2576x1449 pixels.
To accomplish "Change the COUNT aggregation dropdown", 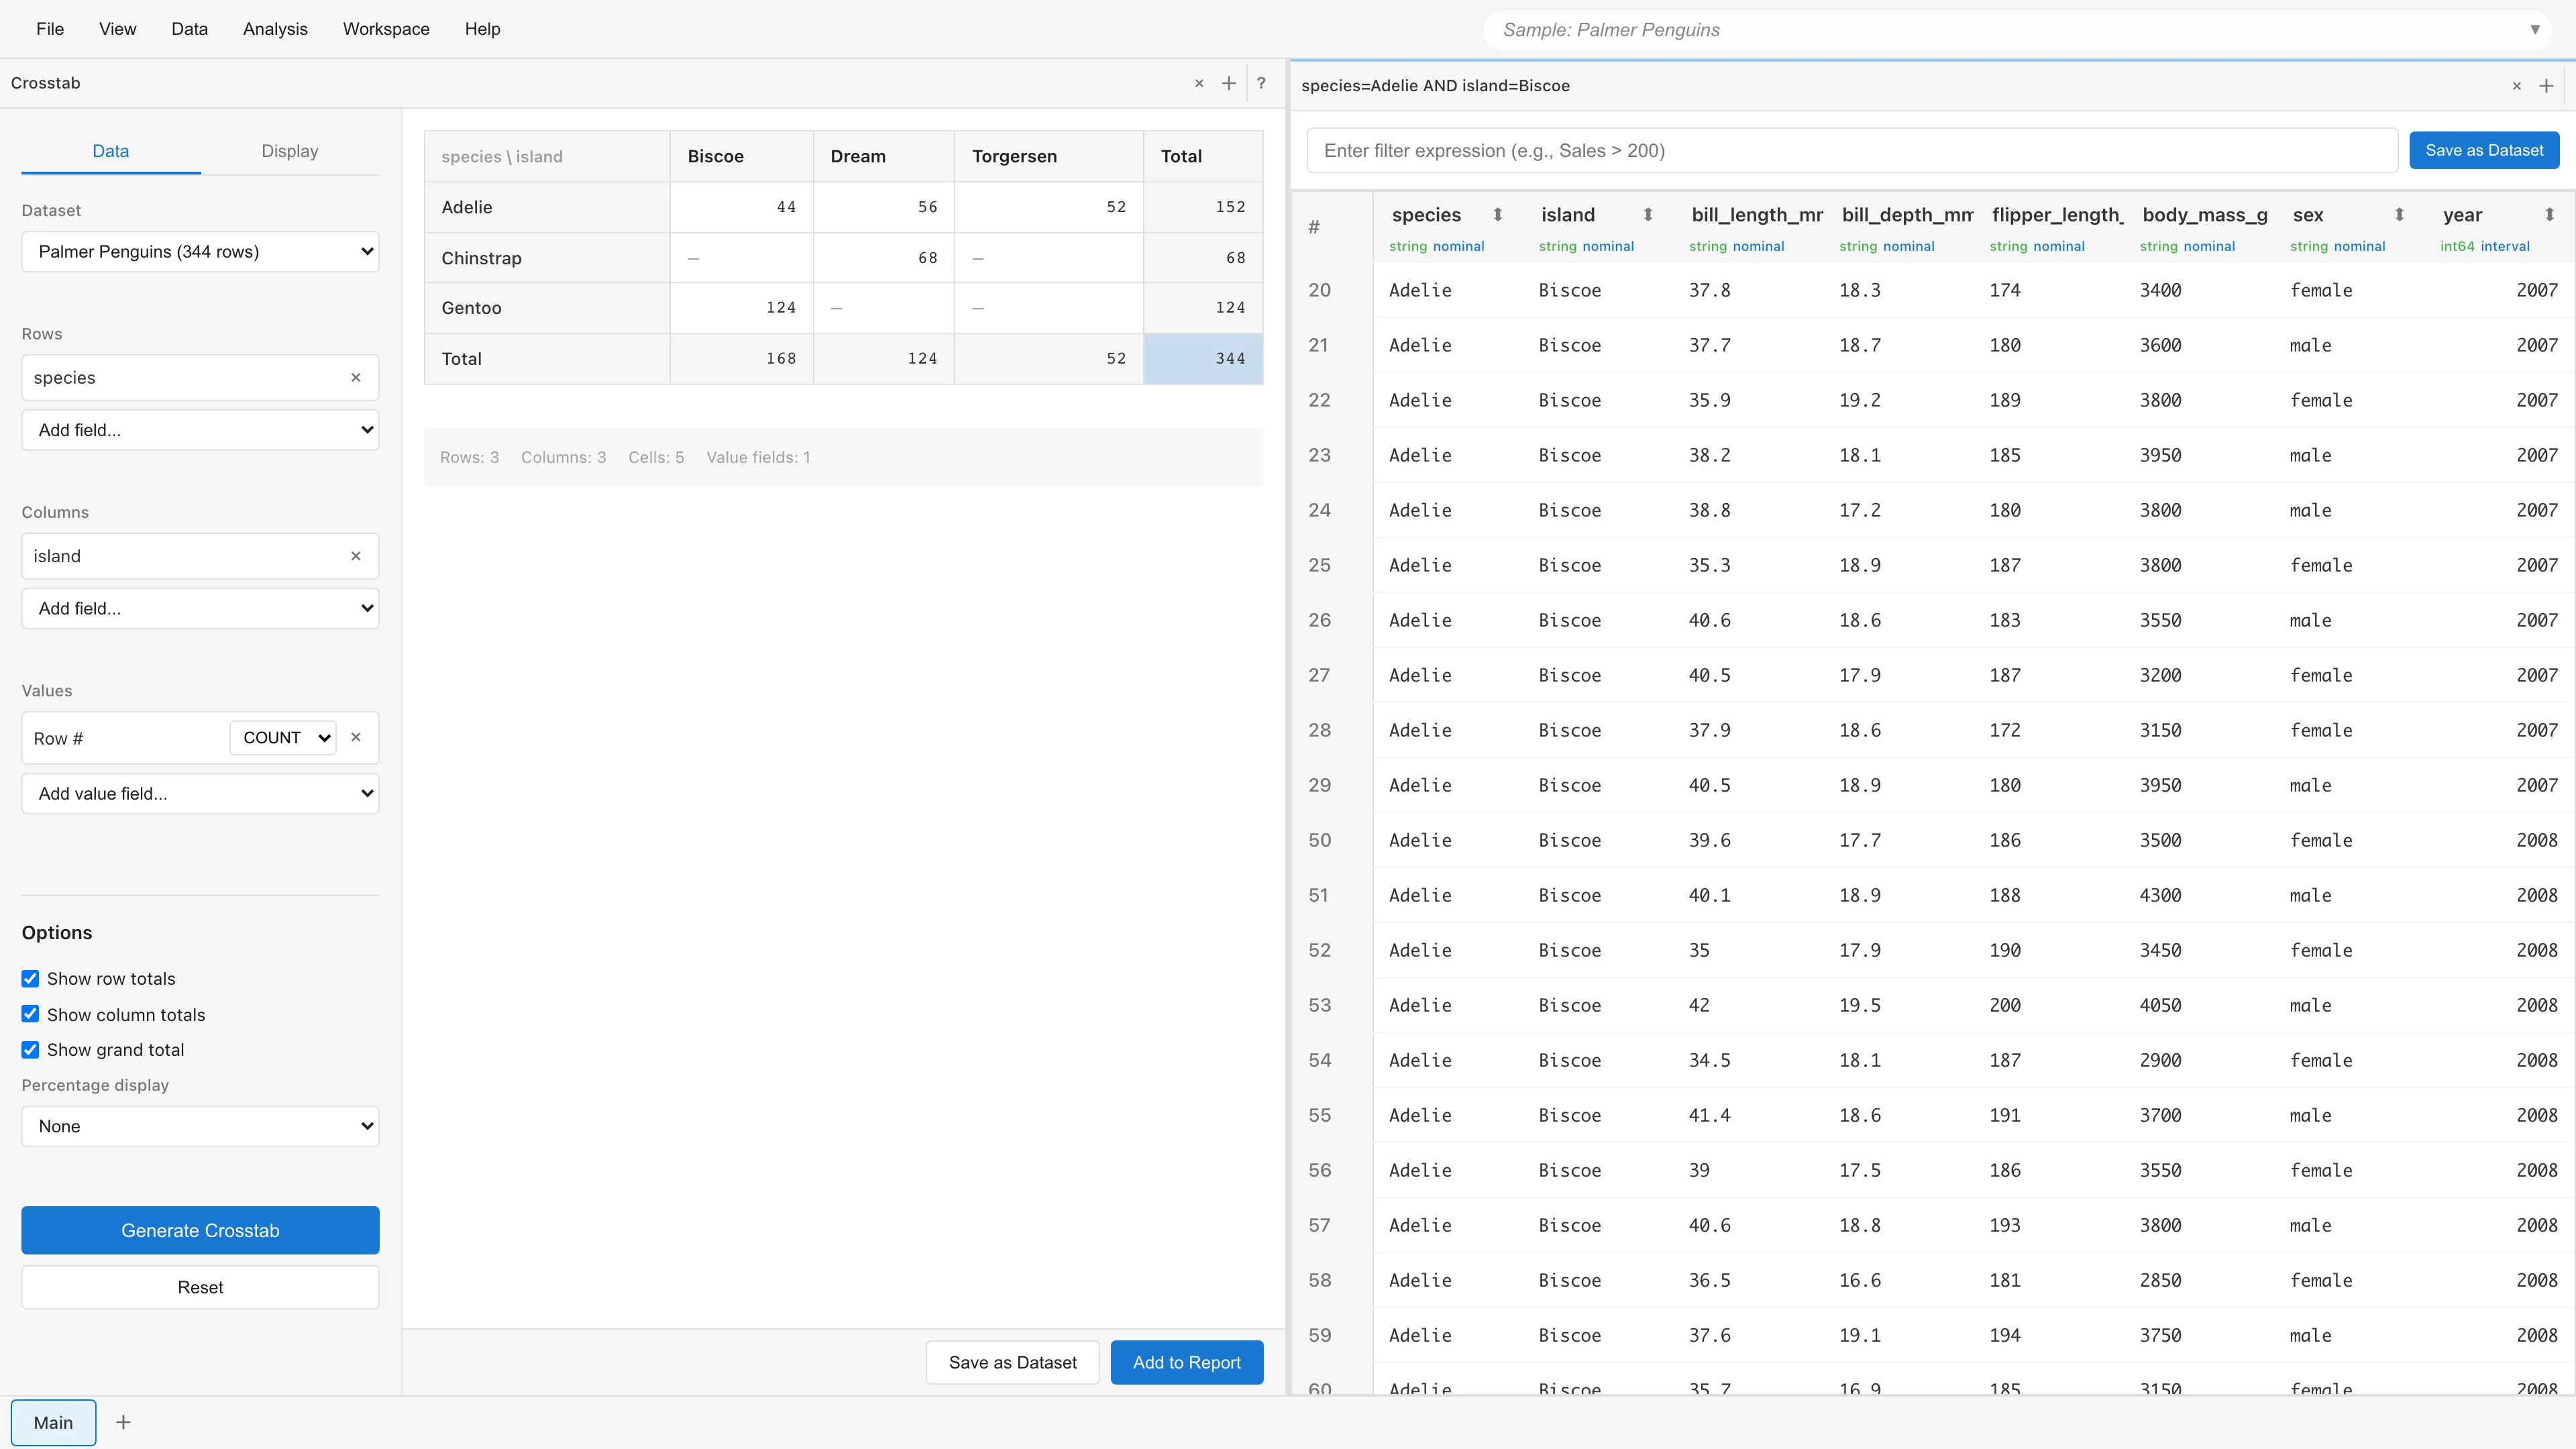I will point(283,737).
